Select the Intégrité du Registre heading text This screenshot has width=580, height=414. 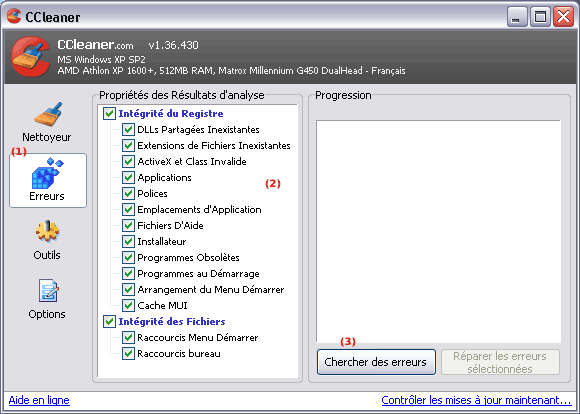[171, 114]
